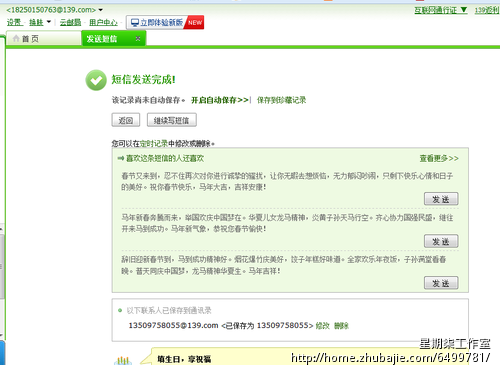The image size is (500, 365).
Task: Open the 139返利 link
Action: [x=487, y=10]
